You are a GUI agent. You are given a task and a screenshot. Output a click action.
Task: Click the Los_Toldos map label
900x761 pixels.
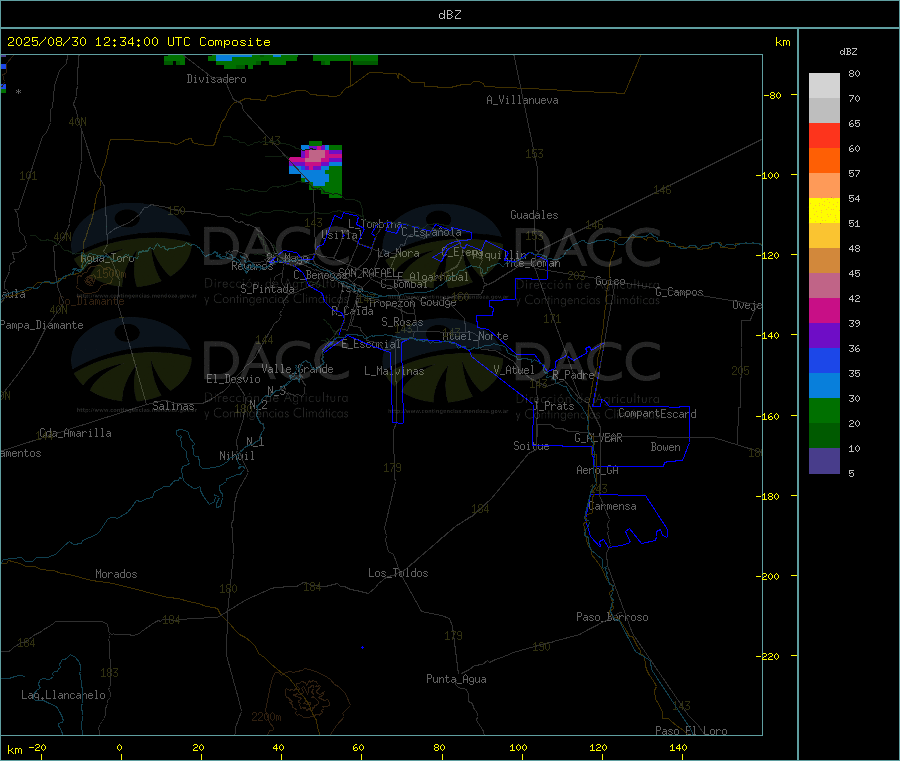[x=398, y=573]
